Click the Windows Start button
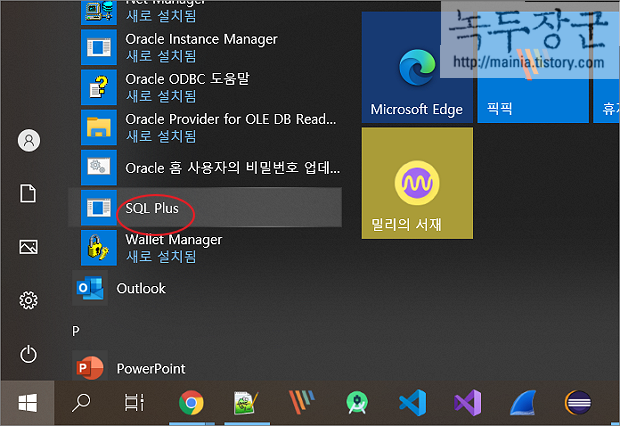Viewport: 620px width, 426px height. [28, 403]
